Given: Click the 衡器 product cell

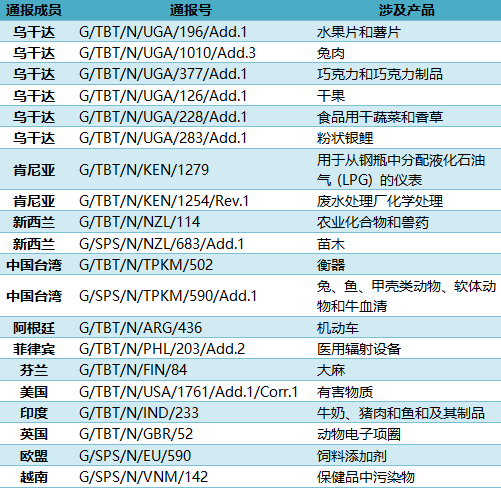Looking at the screenshot, I should click(331, 265).
